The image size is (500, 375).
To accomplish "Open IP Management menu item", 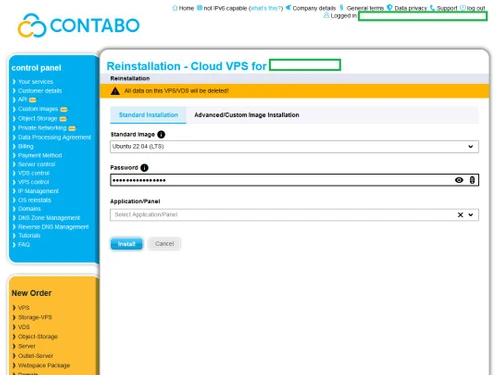I will 38,191.
